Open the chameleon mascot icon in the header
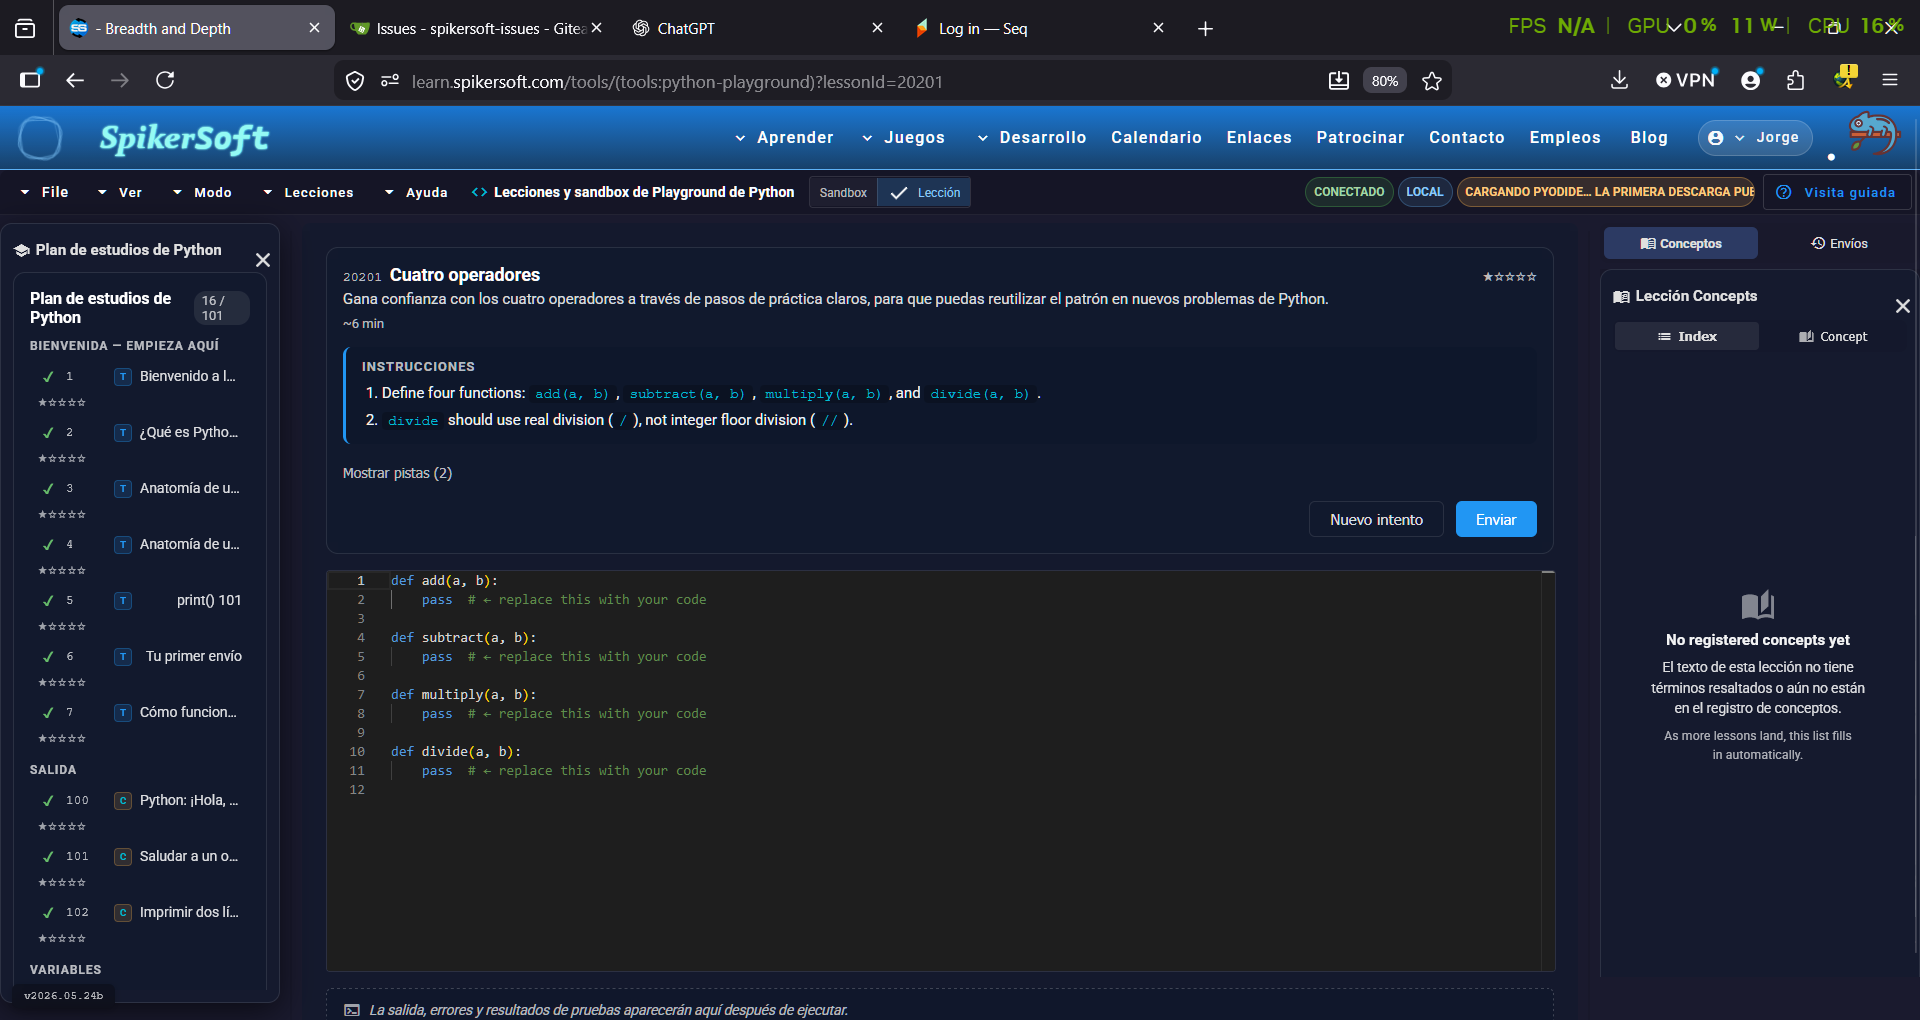 [1873, 135]
